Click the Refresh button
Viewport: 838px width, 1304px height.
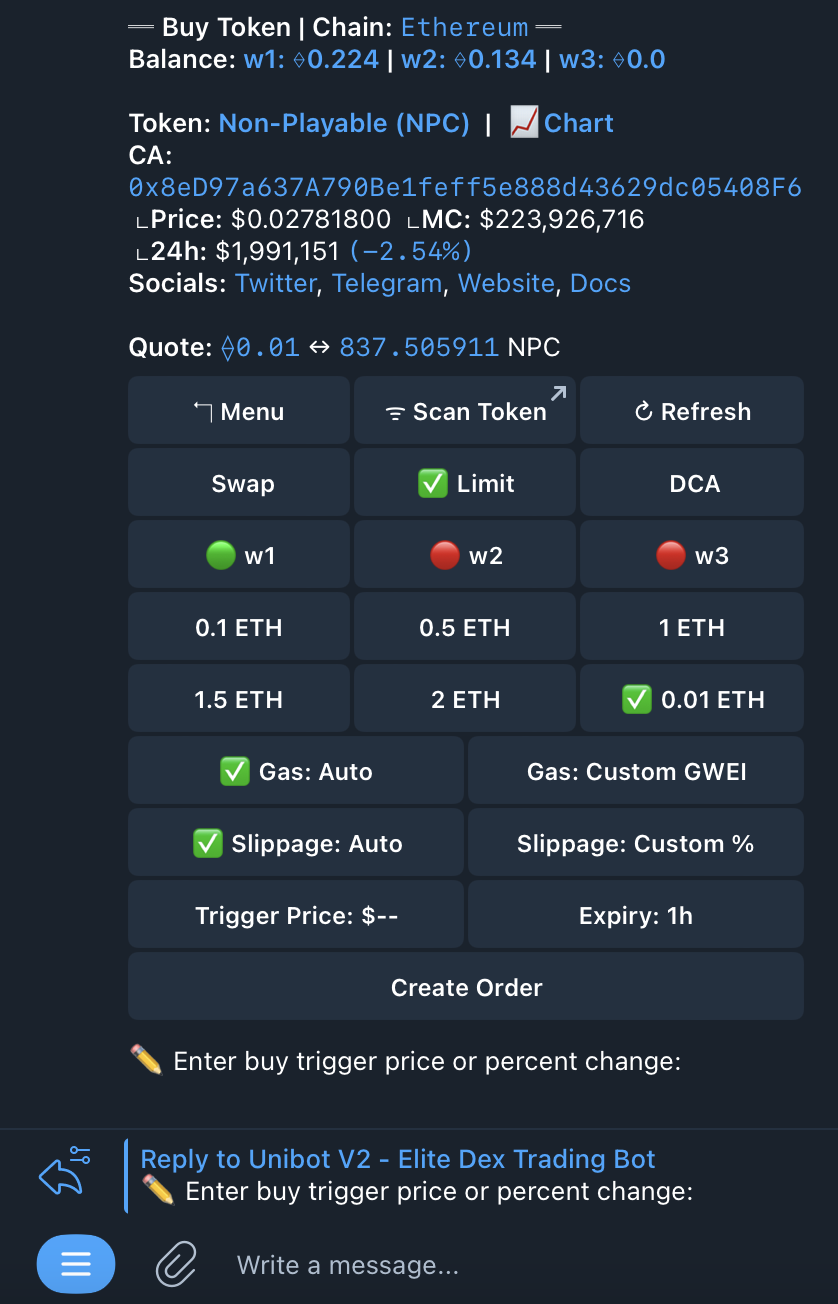tap(692, 411)
